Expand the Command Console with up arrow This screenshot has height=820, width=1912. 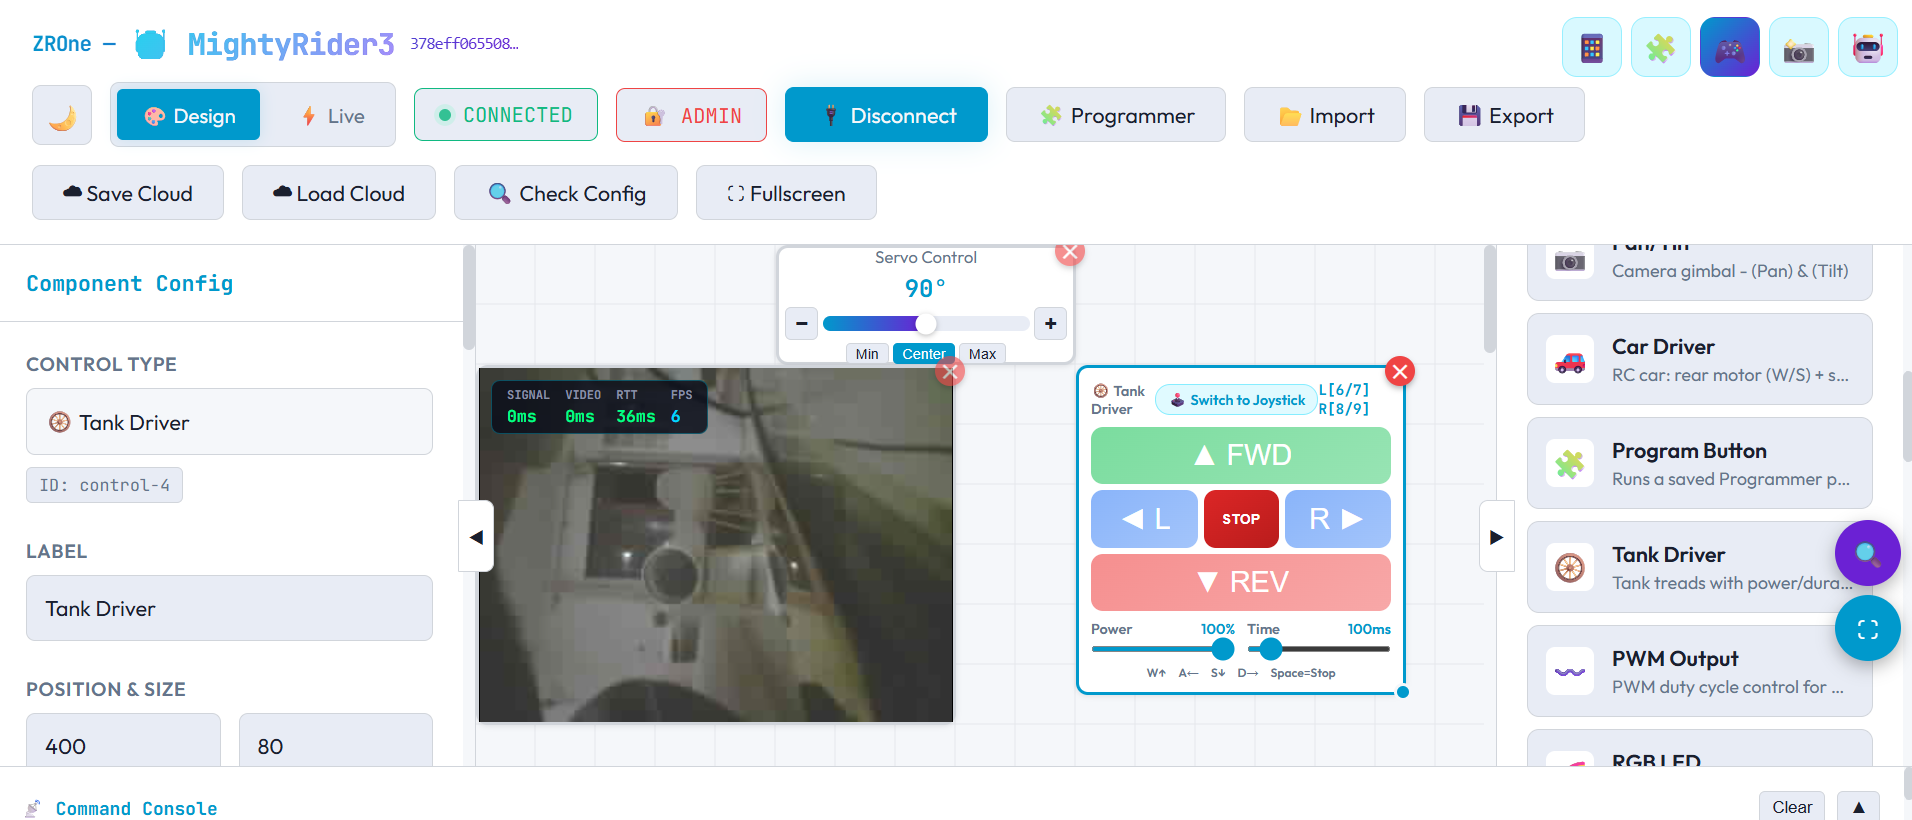(x=1858, y=806)
